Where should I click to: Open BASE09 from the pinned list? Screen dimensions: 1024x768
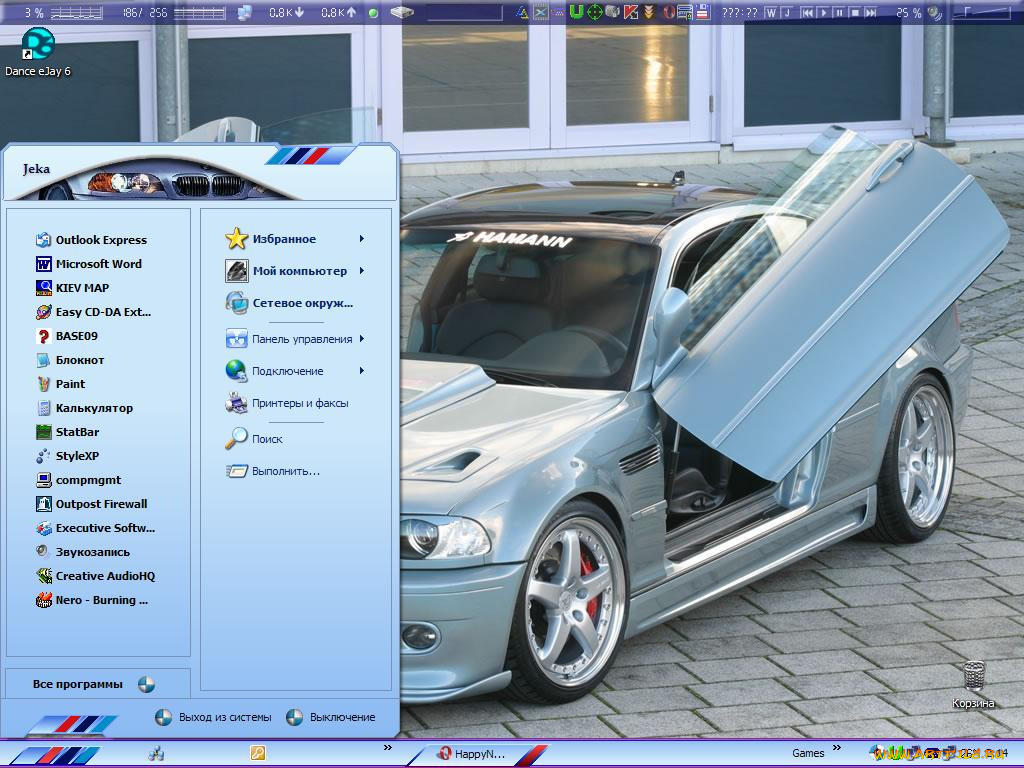click(x=67, y=336)
